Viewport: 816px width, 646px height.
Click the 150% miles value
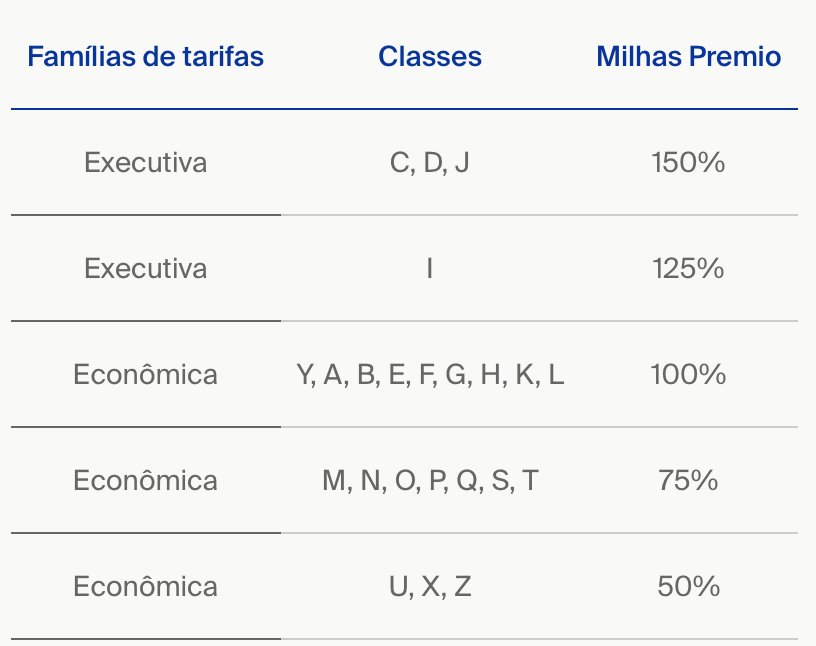688,162
